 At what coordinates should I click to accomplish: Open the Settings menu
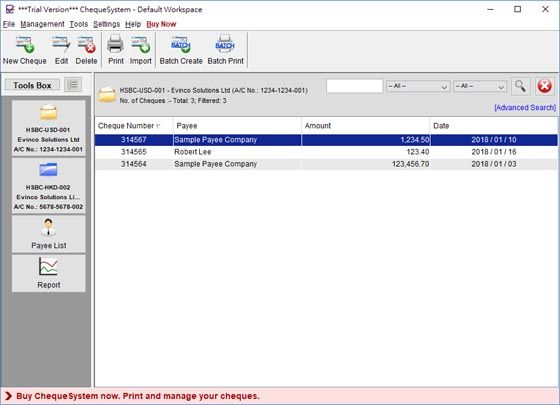click(x=106, y=24)
